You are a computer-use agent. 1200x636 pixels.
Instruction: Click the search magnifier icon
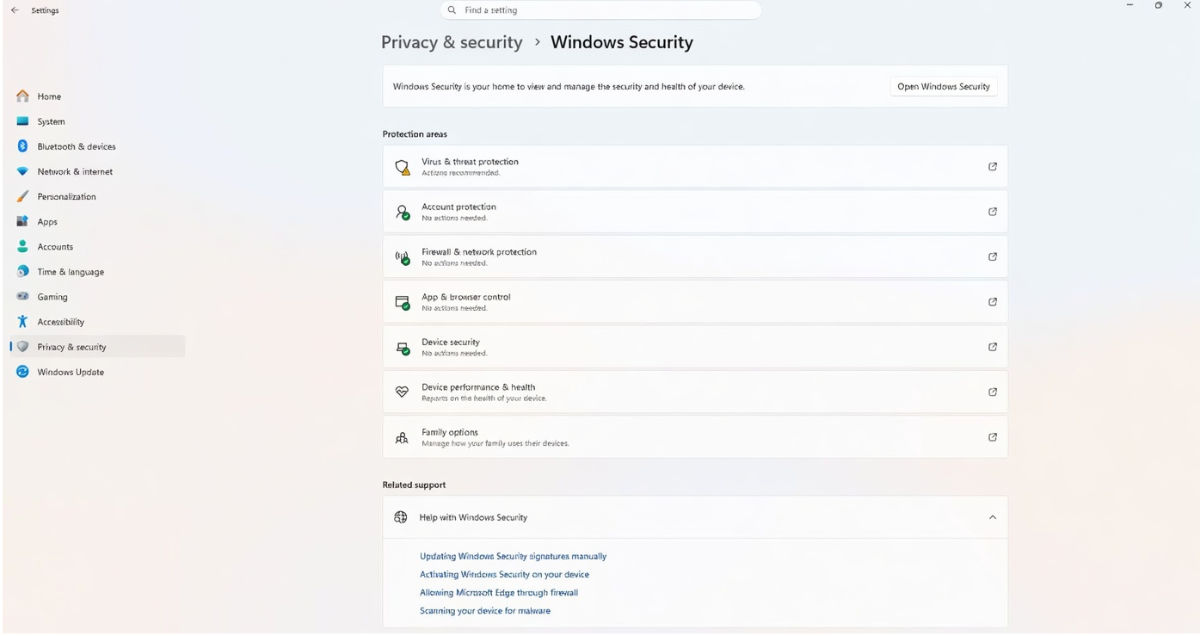452,10
